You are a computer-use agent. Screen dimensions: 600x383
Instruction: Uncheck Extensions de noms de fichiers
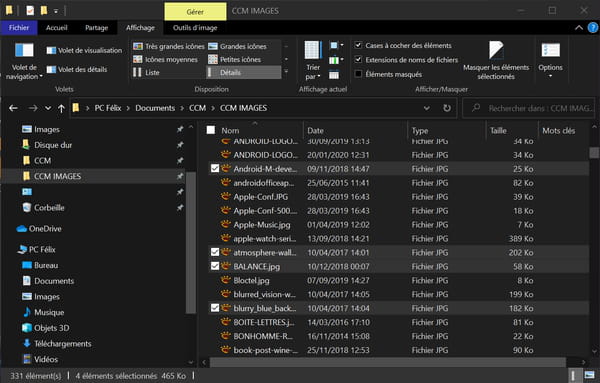[358, 59]
